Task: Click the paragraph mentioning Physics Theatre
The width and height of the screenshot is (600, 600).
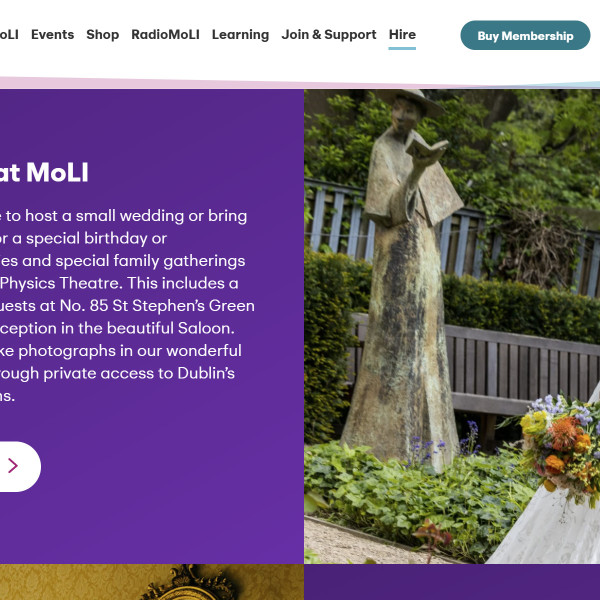Action: [x=127, y=306]
